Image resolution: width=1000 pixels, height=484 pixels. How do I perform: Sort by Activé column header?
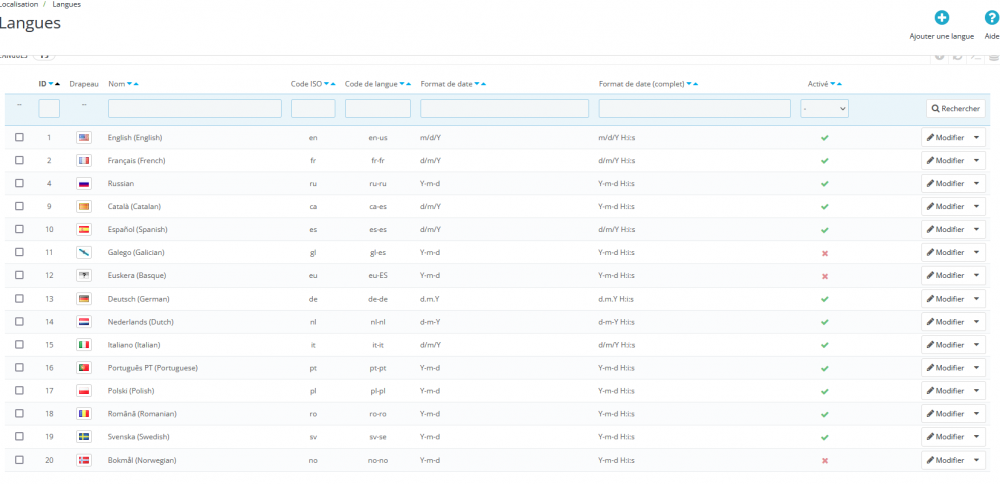818,84
